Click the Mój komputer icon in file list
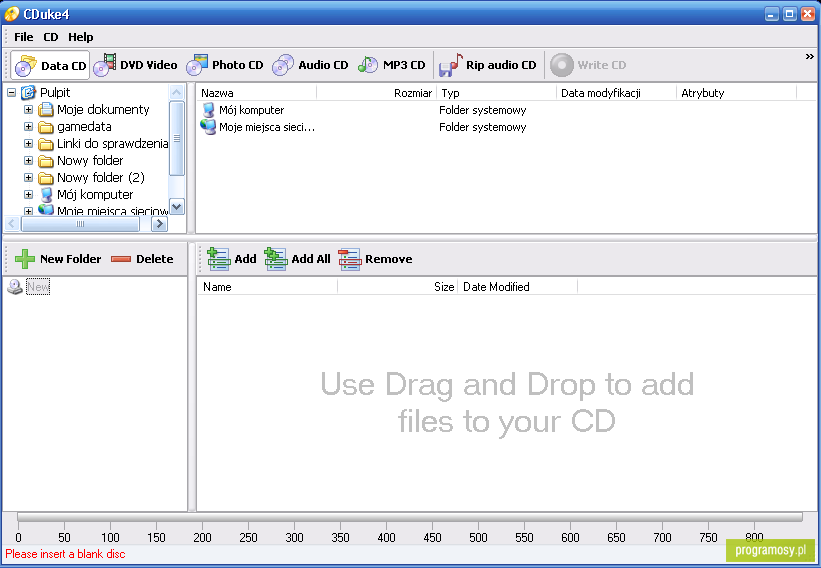The image size is (821, 568). click(x=208, y=110)
